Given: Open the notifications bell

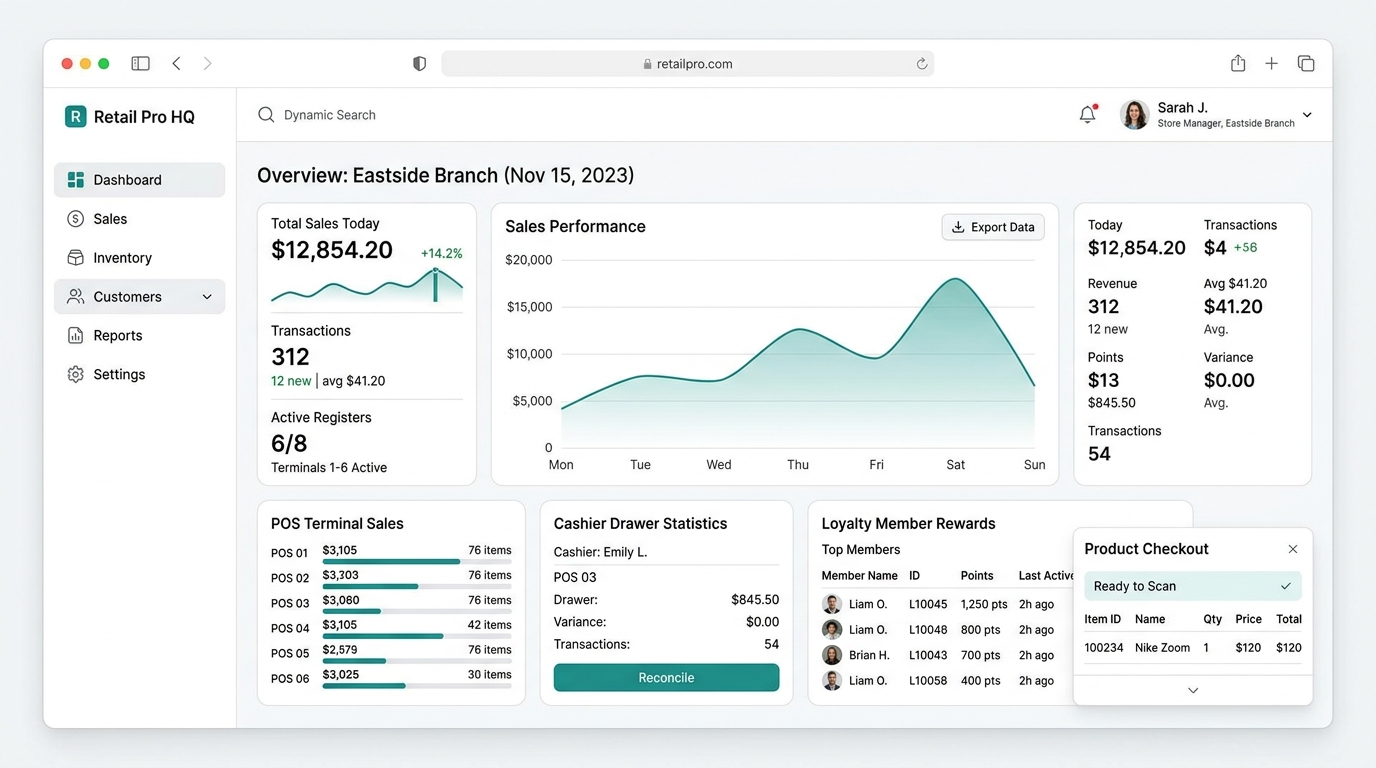Looking at the screenshot, I should [1088, 114].
